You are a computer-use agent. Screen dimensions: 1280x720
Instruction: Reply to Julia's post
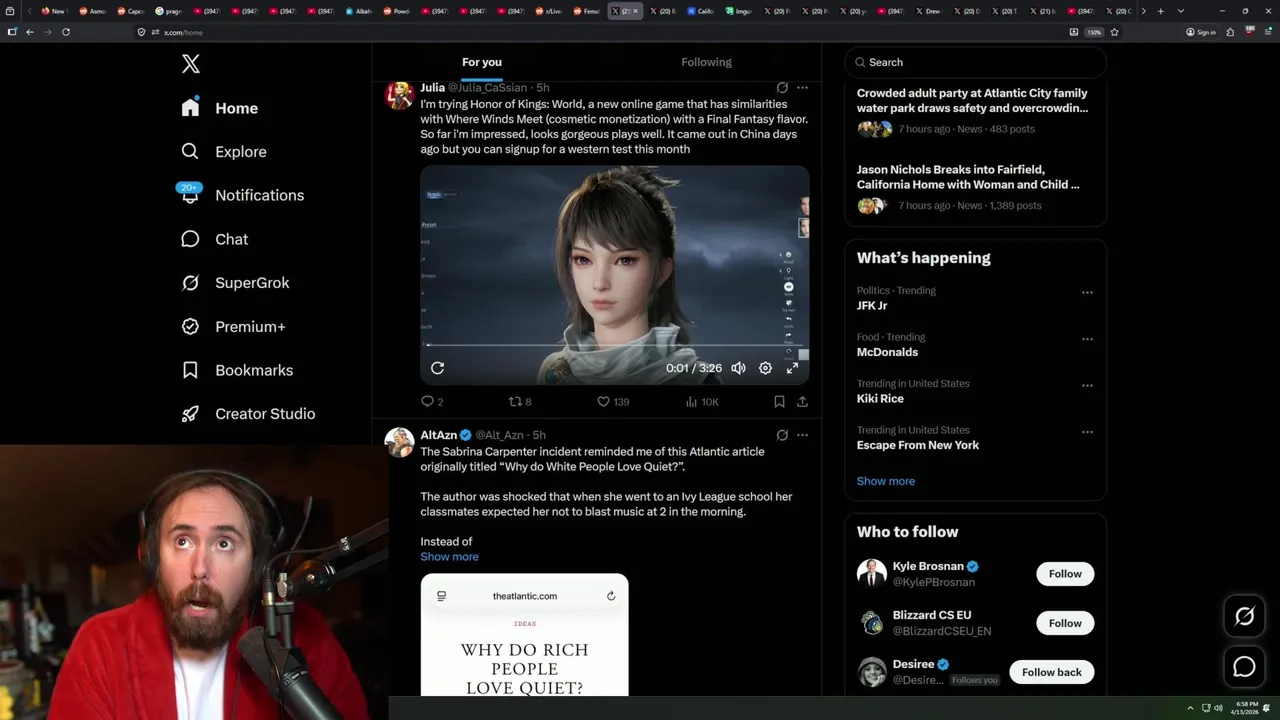432,402
